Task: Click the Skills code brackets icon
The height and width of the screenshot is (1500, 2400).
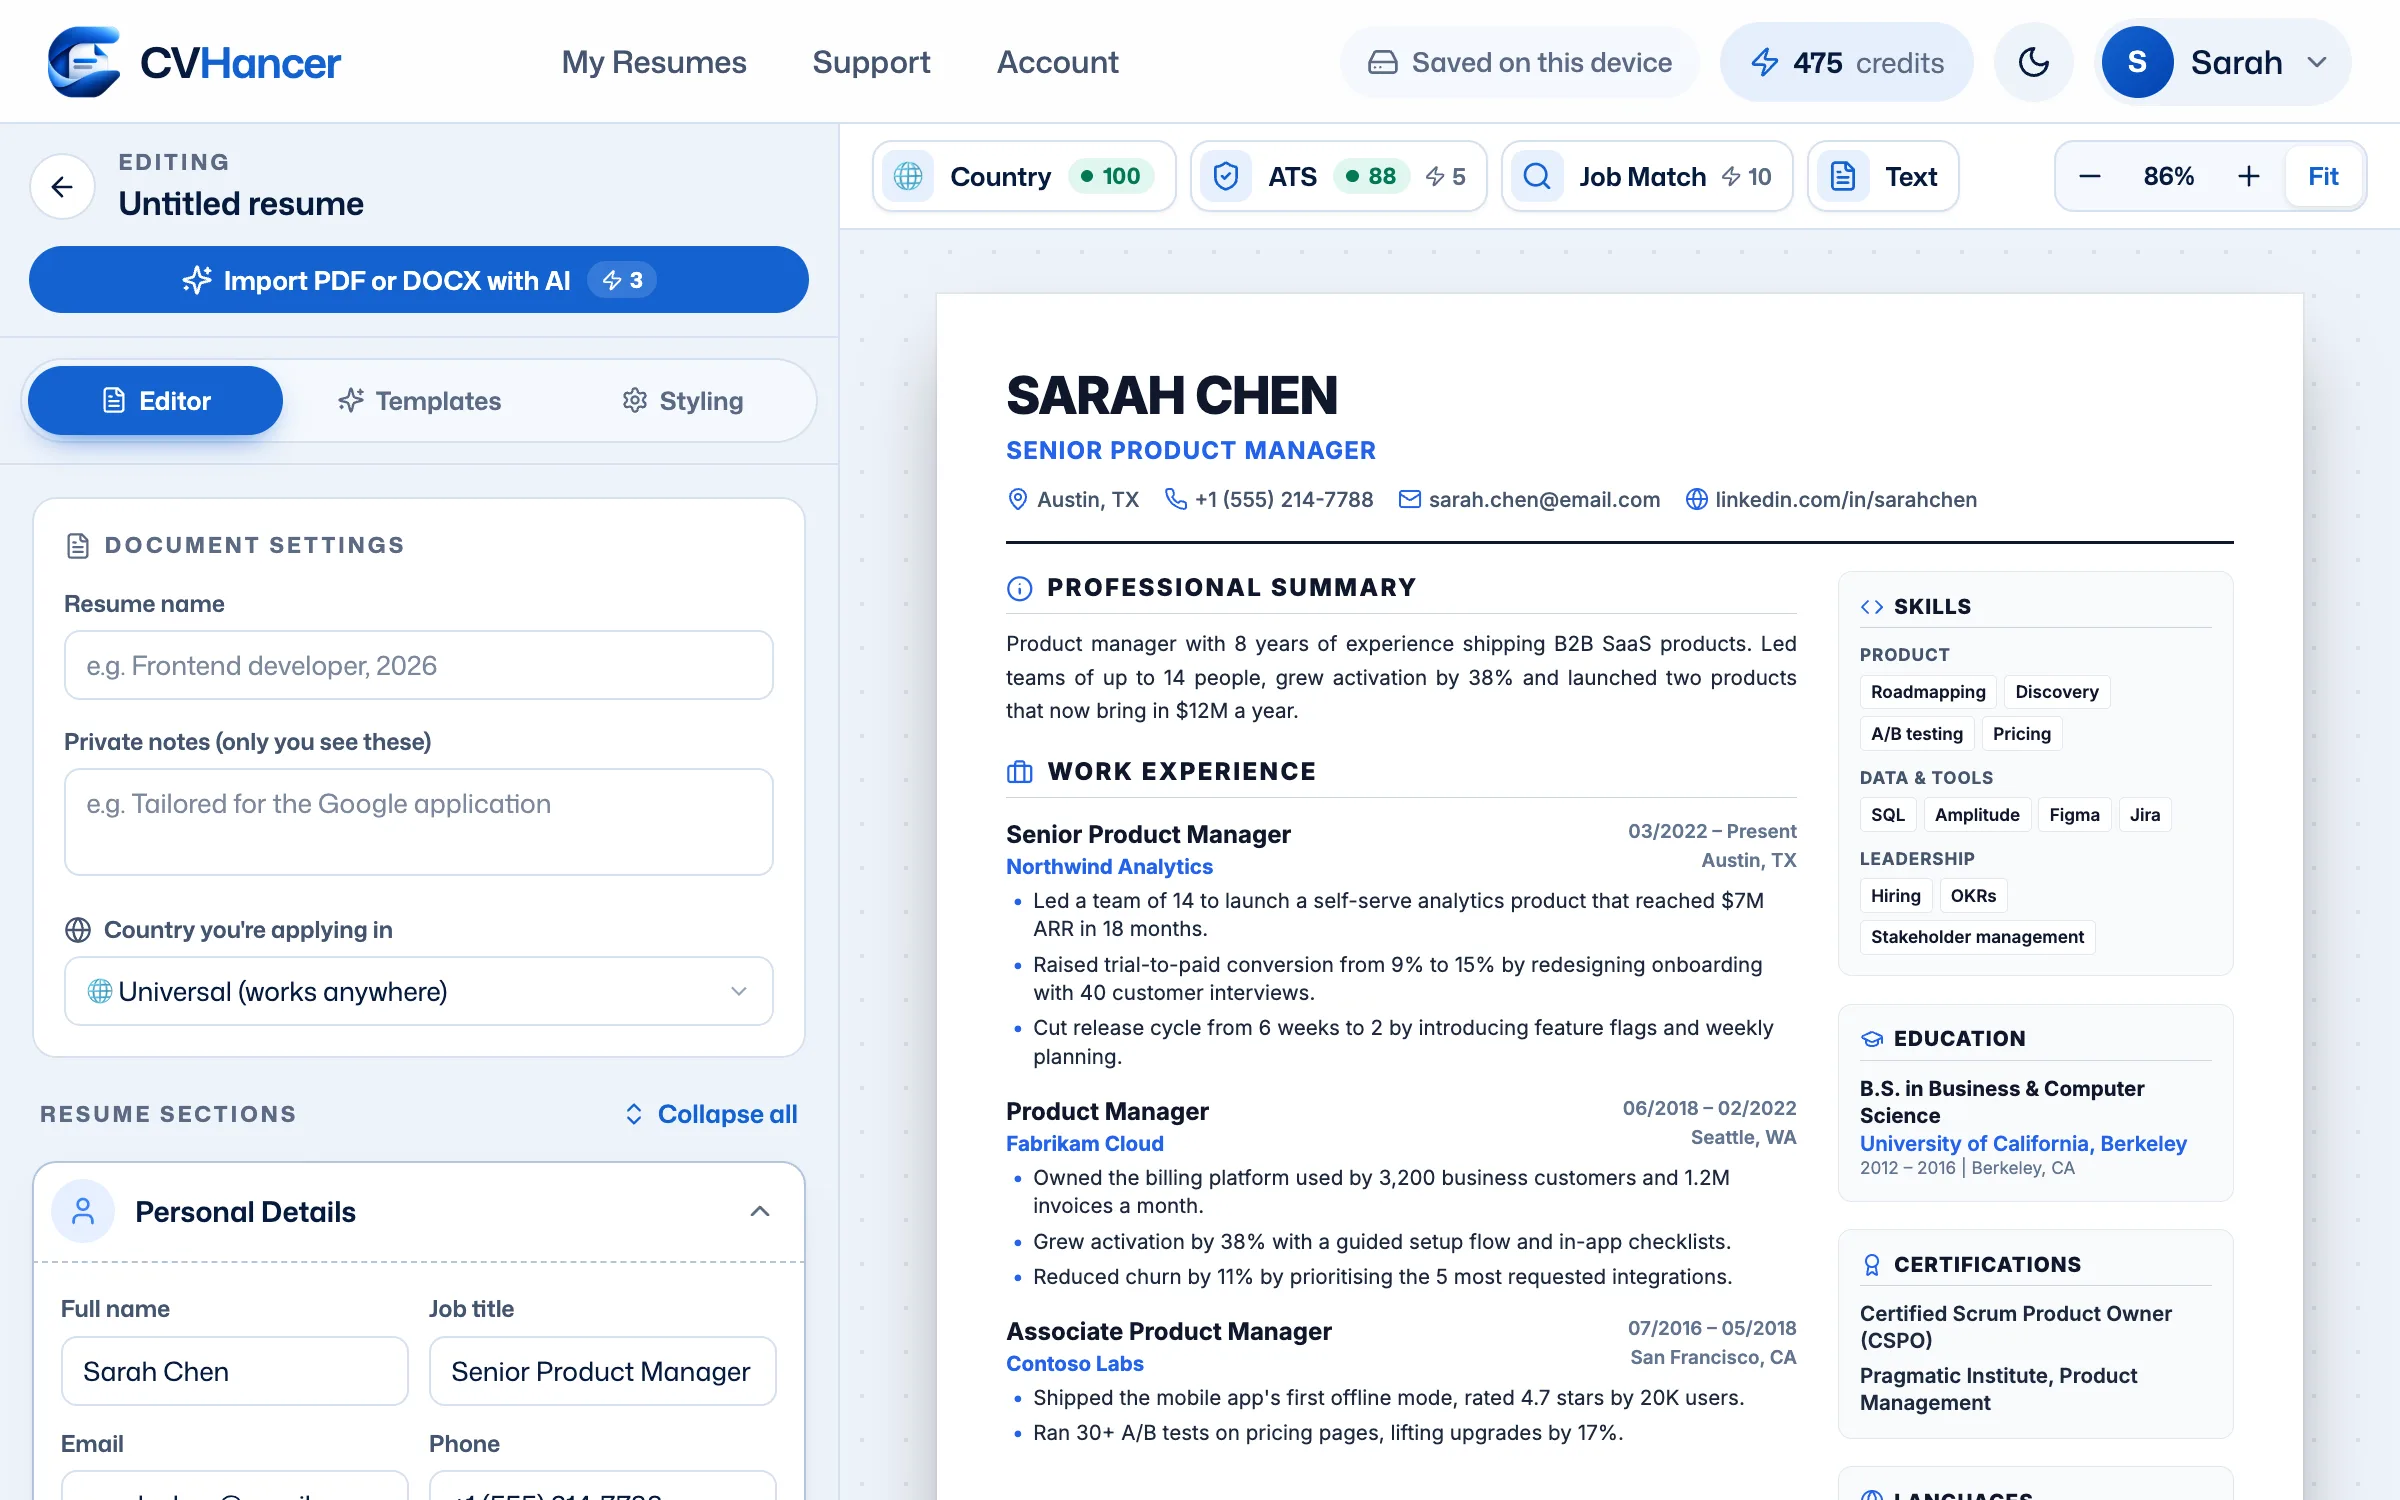Action: point(1872,607)
